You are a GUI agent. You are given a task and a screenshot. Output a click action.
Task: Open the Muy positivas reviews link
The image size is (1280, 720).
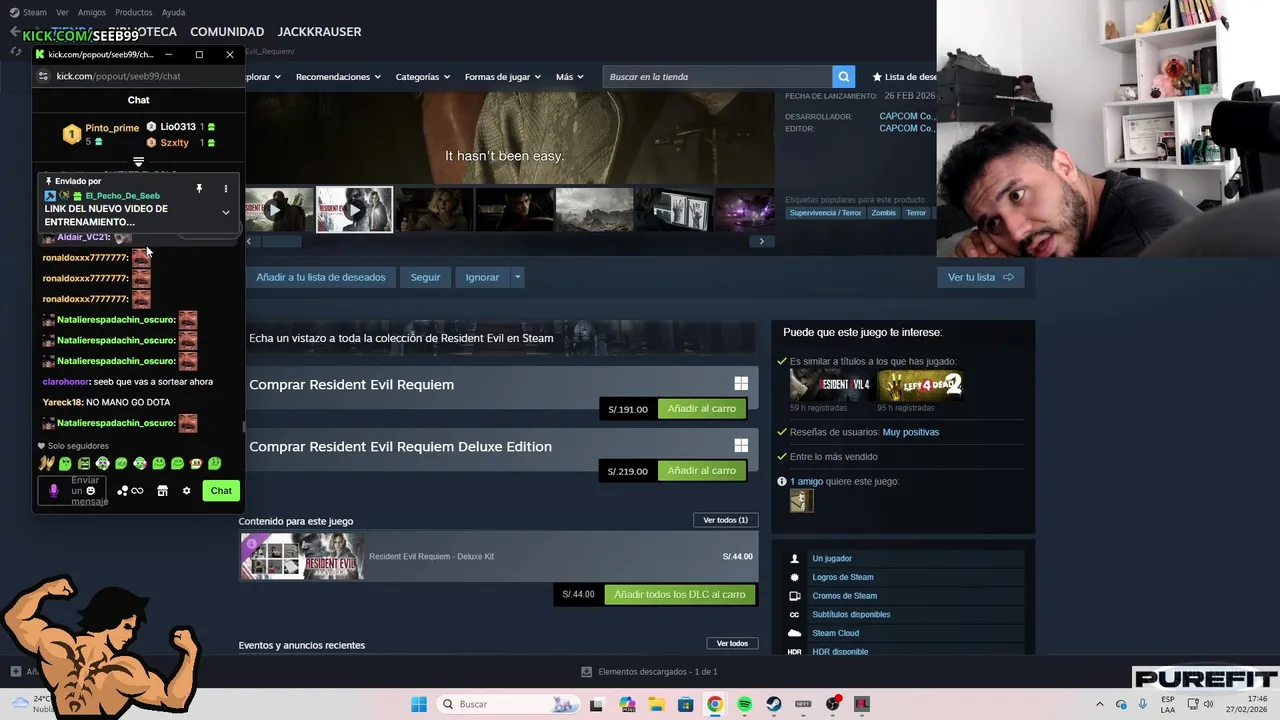pos(911,432)
